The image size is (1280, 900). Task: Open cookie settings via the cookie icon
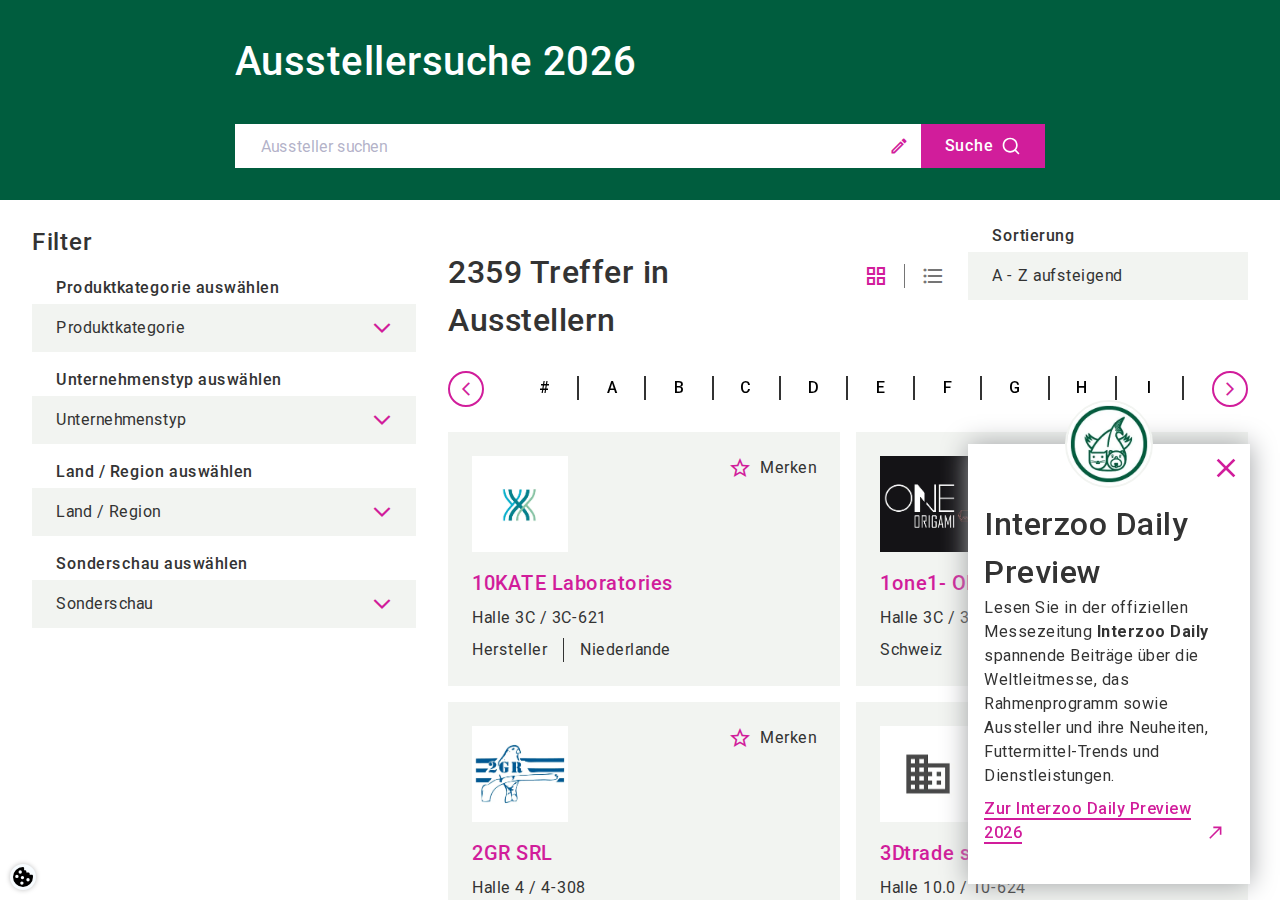coord(22,876)
